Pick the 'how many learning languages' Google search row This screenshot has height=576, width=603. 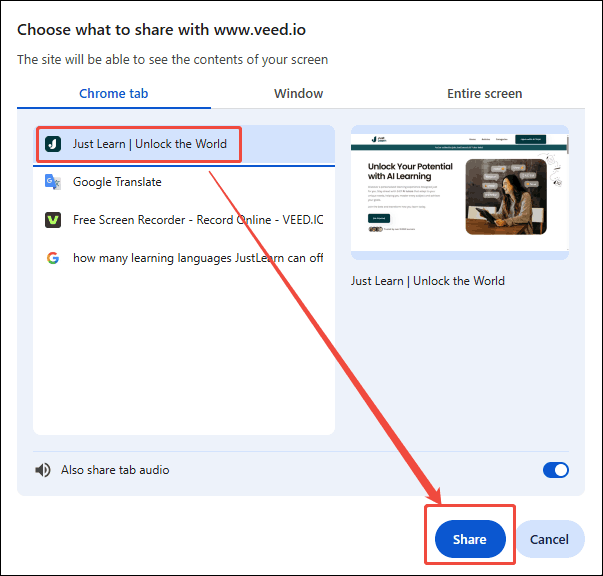coord(184,258)
